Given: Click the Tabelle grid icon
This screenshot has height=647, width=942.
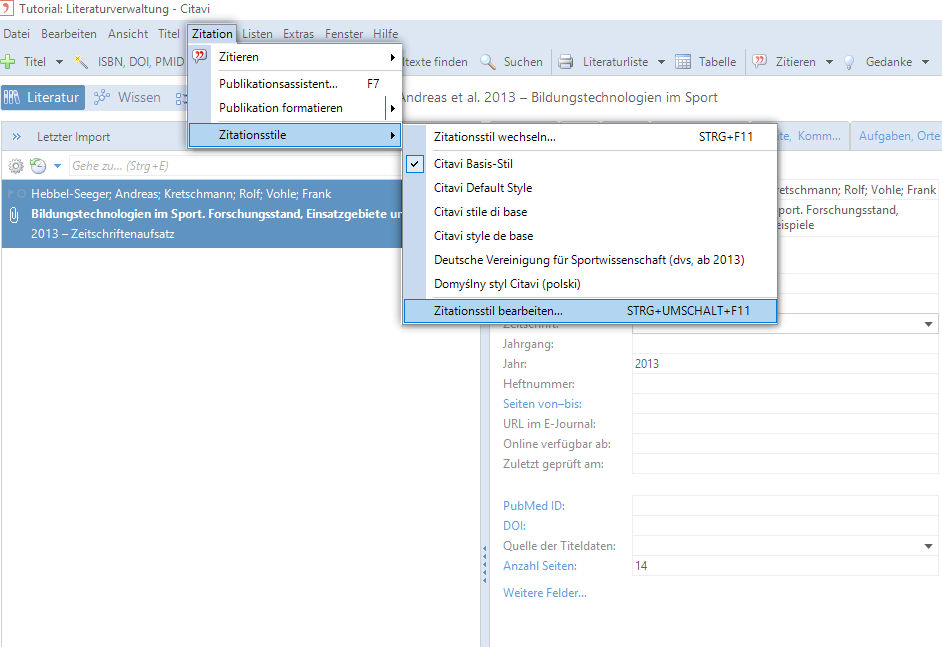Looking at the screenshot, I should [683, 61].
